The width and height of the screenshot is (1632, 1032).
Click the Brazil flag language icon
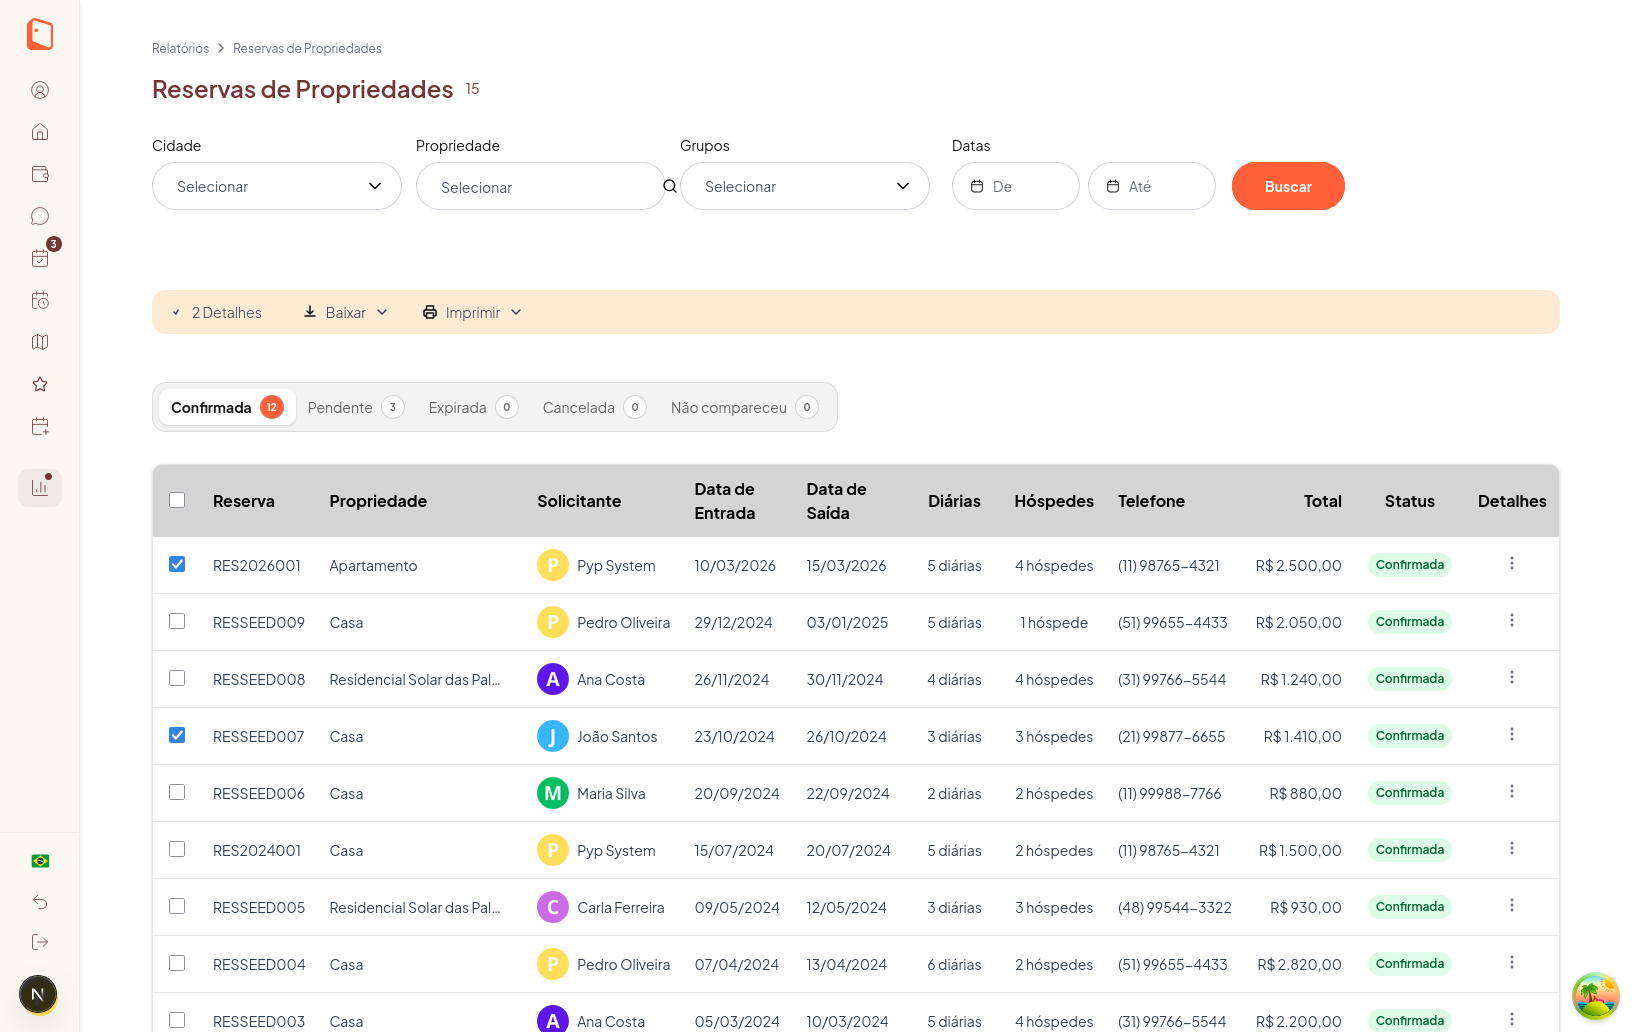point(40,861)
